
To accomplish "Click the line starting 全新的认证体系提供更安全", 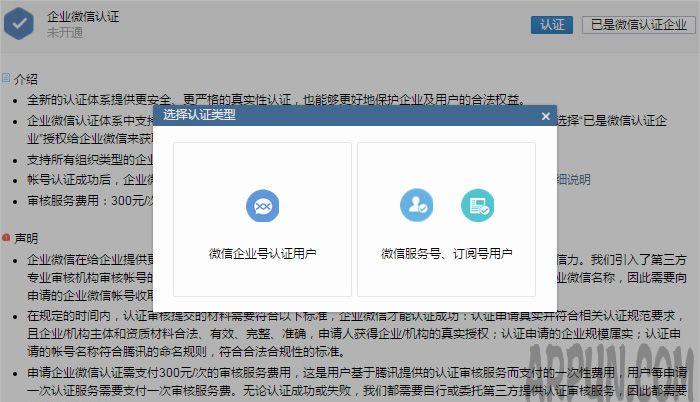I will pyautogui.click(x=276, y=99).
